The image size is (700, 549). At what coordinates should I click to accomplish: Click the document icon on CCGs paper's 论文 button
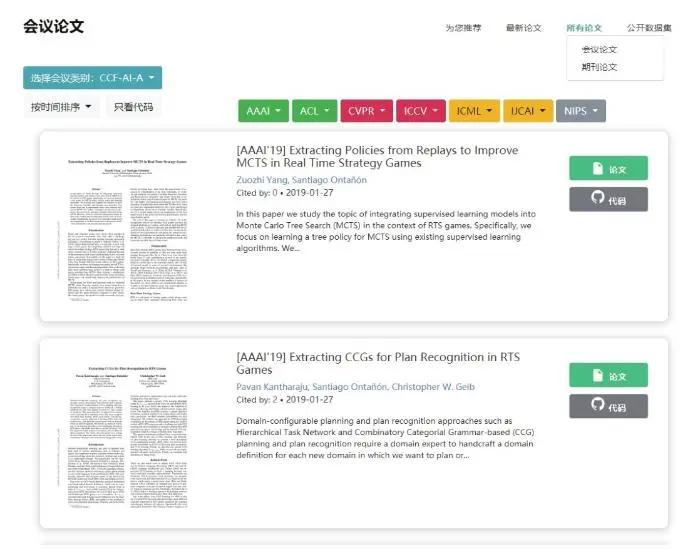coord(598,375)
